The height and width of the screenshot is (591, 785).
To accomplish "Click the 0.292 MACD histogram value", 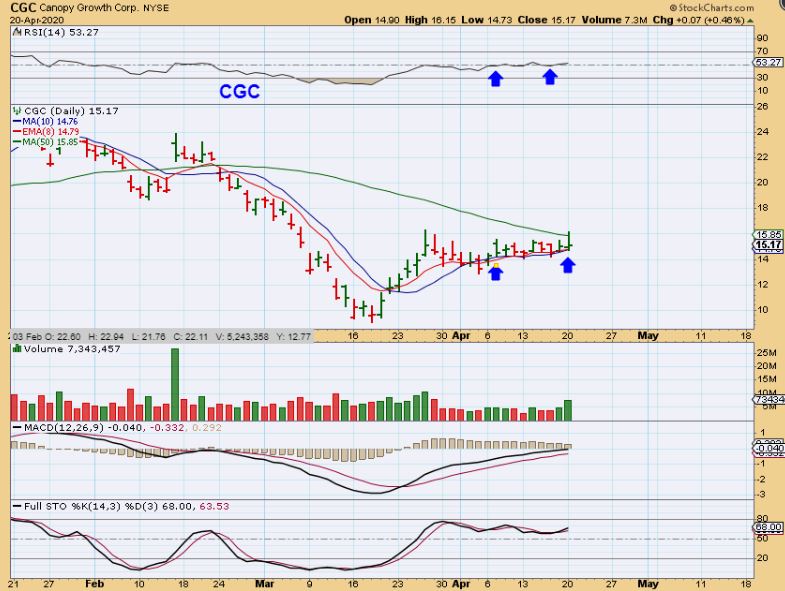I will click(x=206, y=428).
